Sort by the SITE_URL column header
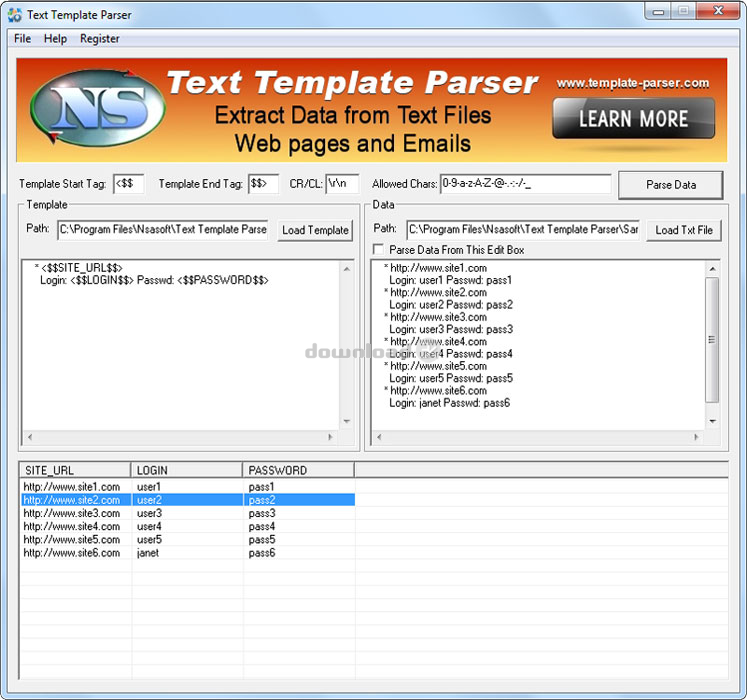Image resolution: width=747 pixels, height=700 pixels. 75,470
